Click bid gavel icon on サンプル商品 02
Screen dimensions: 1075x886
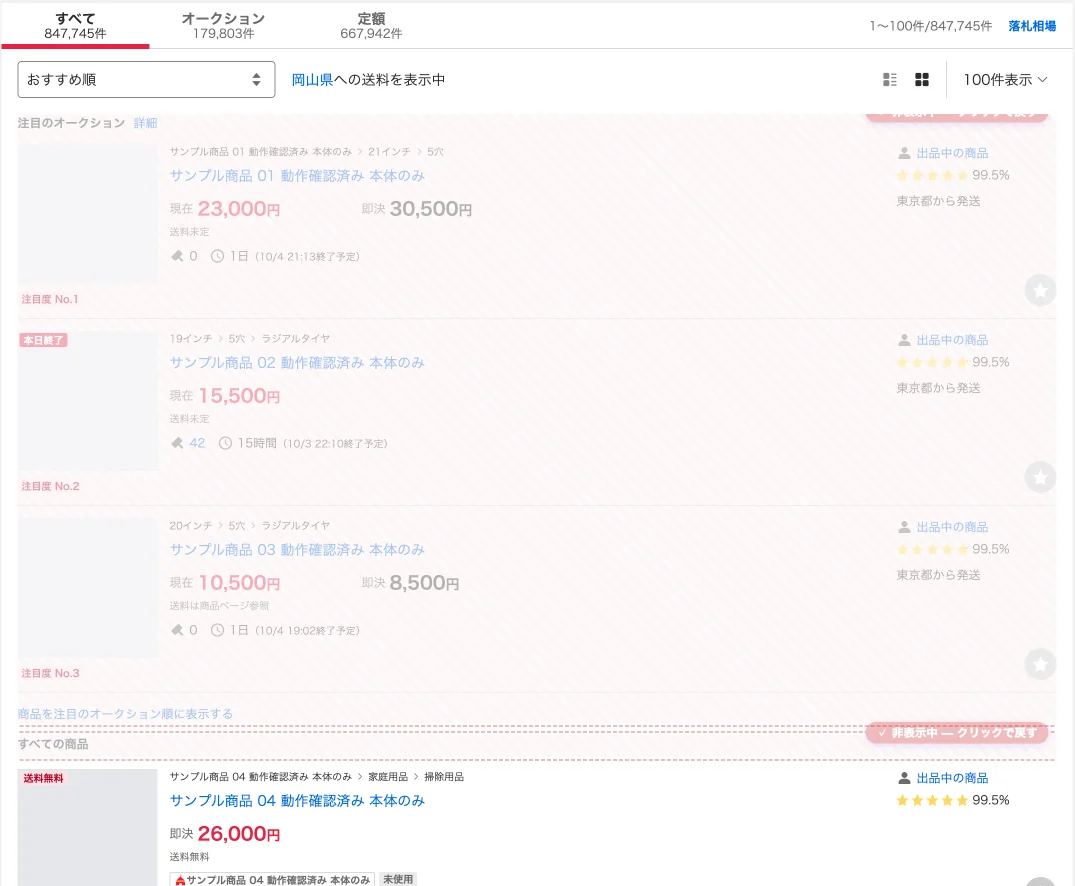[177, 443]
